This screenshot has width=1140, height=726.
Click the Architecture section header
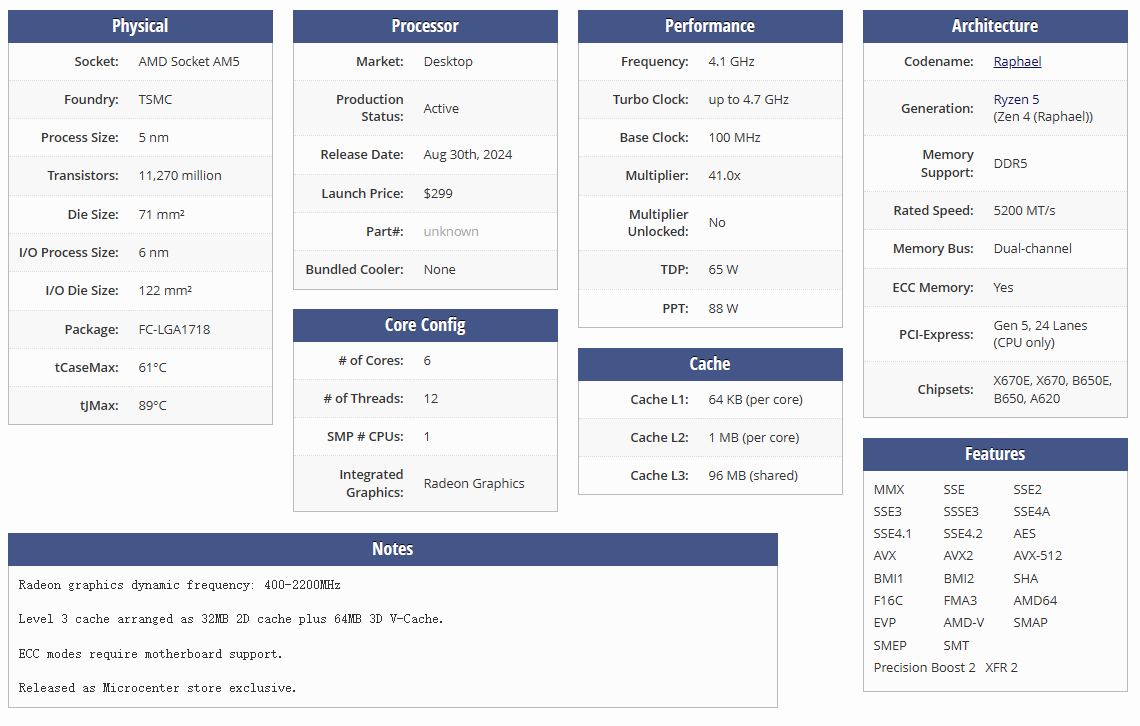(x=995, y=26)
